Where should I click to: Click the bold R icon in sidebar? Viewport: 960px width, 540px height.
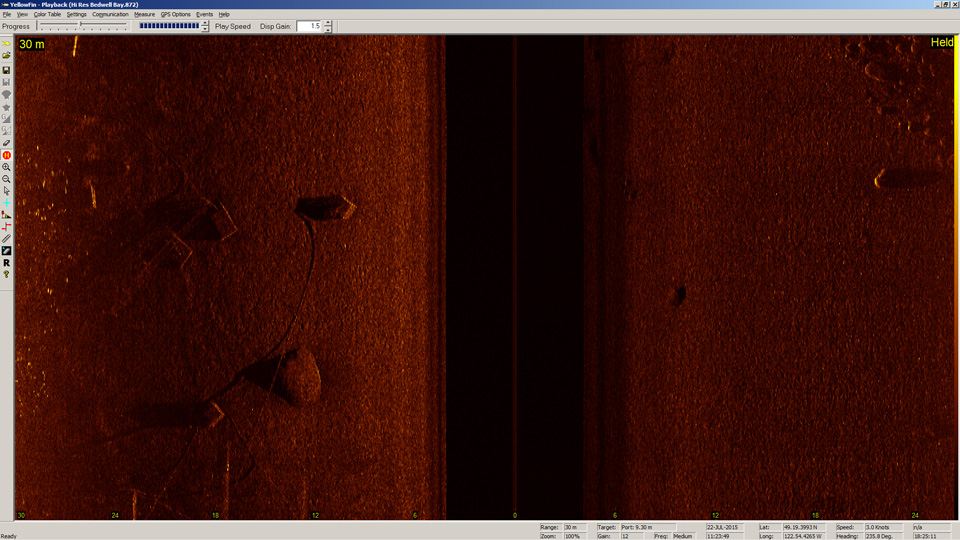click(x=6, y=263)
